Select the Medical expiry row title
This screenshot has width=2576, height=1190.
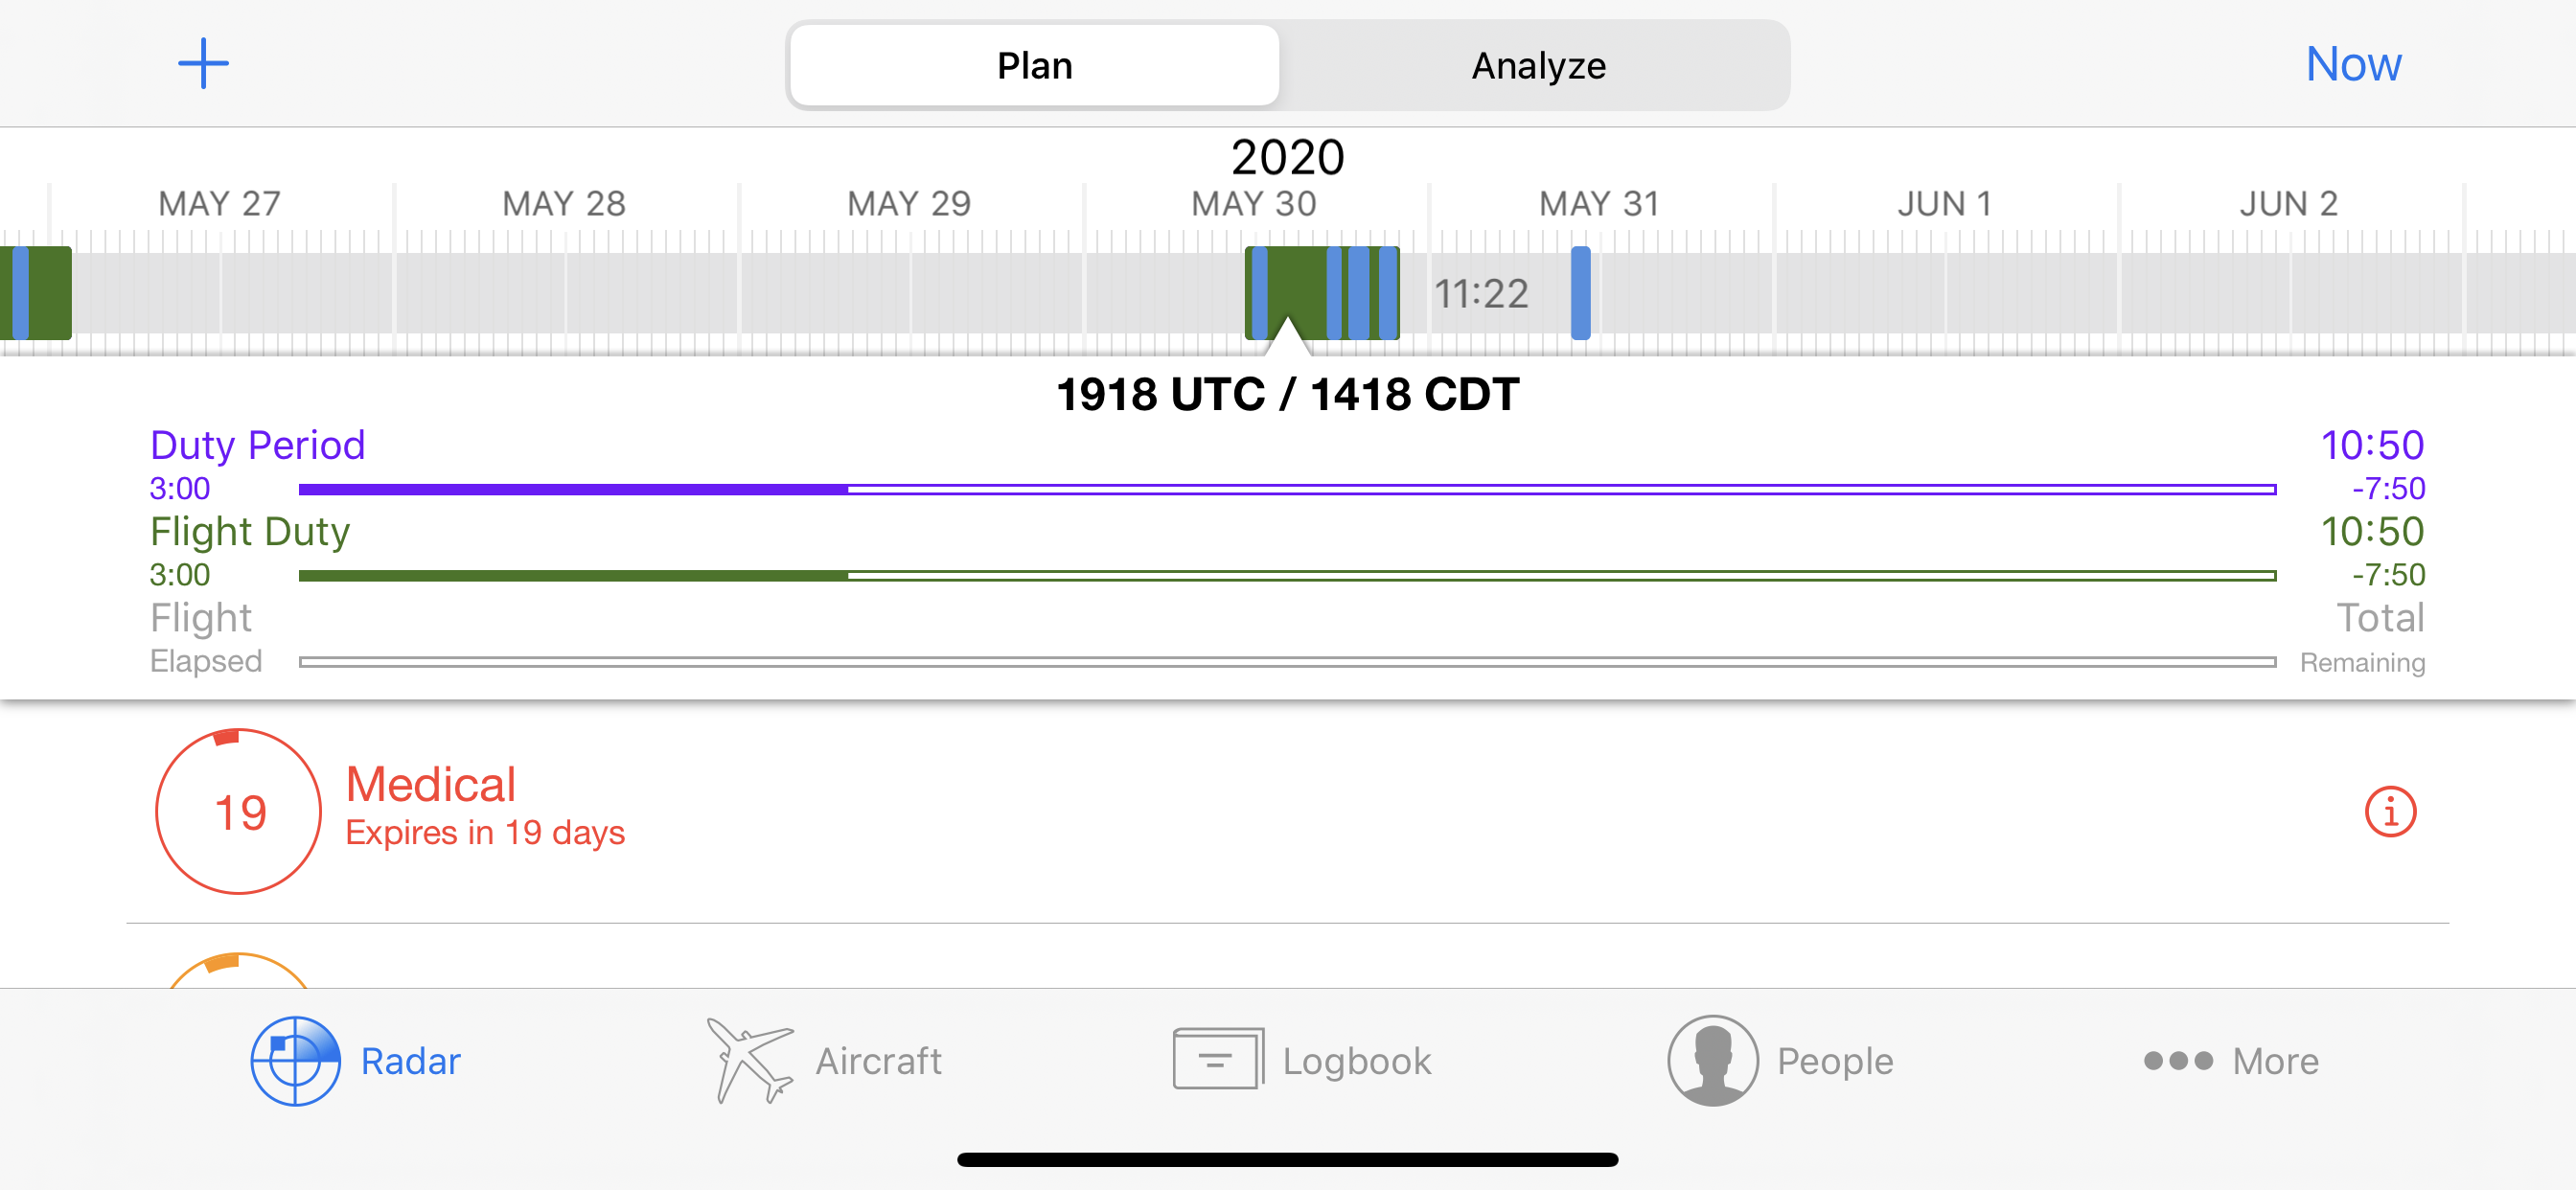[431, 784]
